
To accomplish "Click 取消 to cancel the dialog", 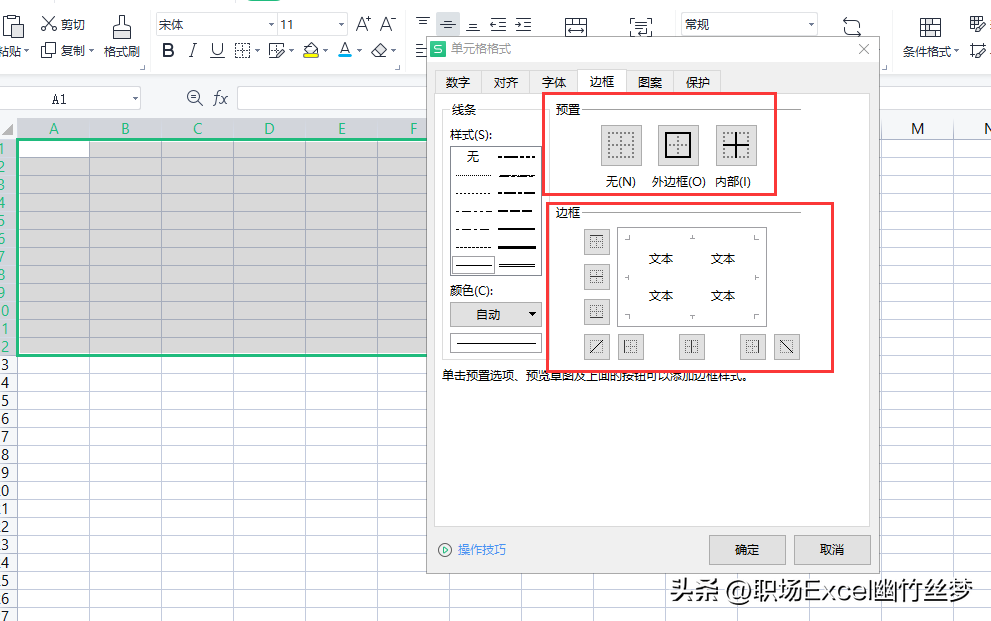I will [832, 550].
